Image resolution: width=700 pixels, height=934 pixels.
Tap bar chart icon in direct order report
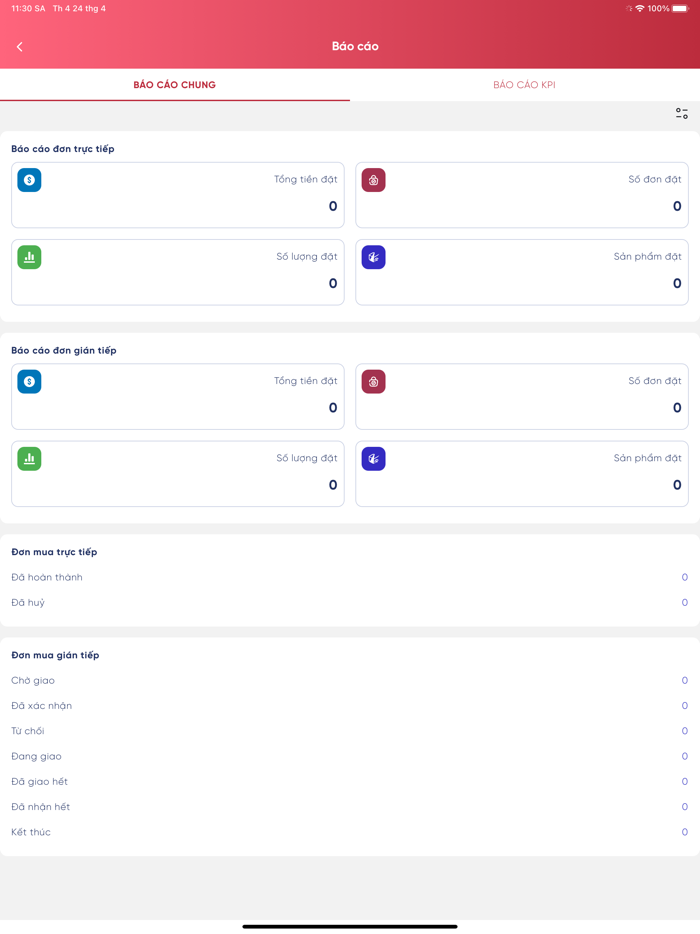pos(29,257)
